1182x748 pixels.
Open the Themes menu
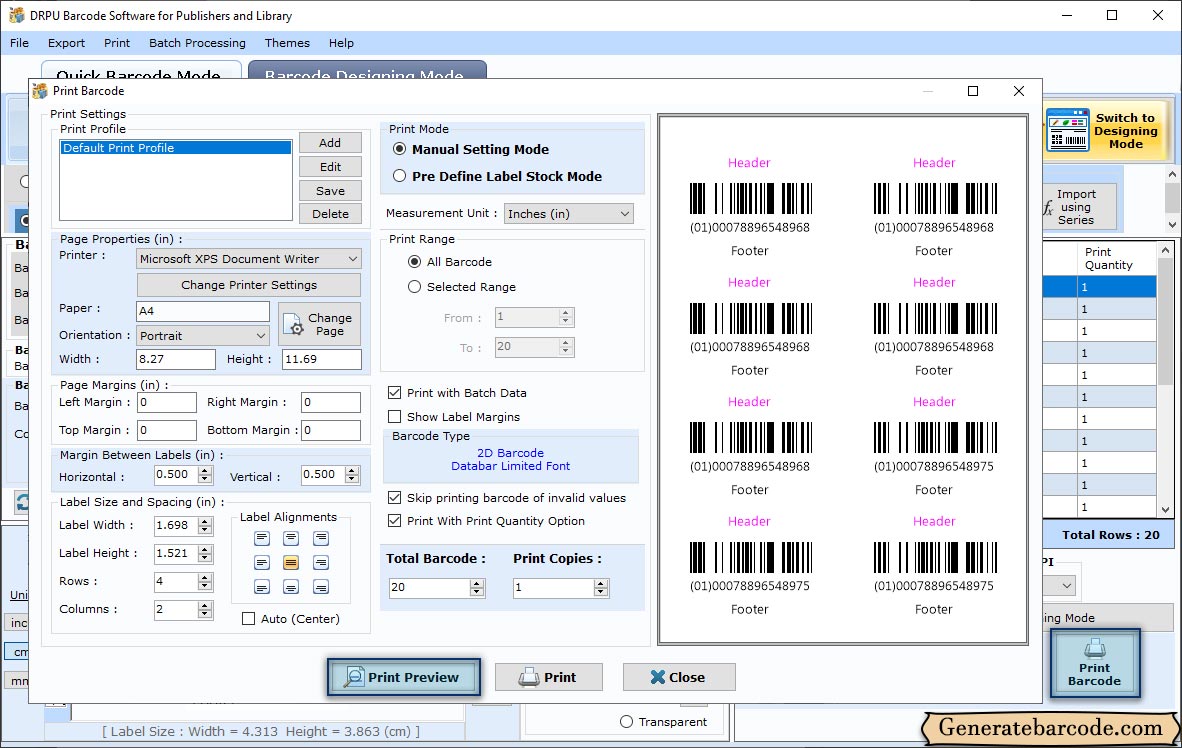pos(287,43)
